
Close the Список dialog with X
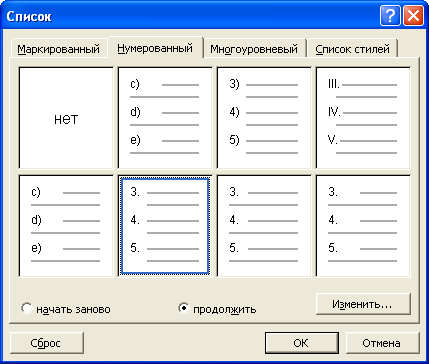(411, 16)
